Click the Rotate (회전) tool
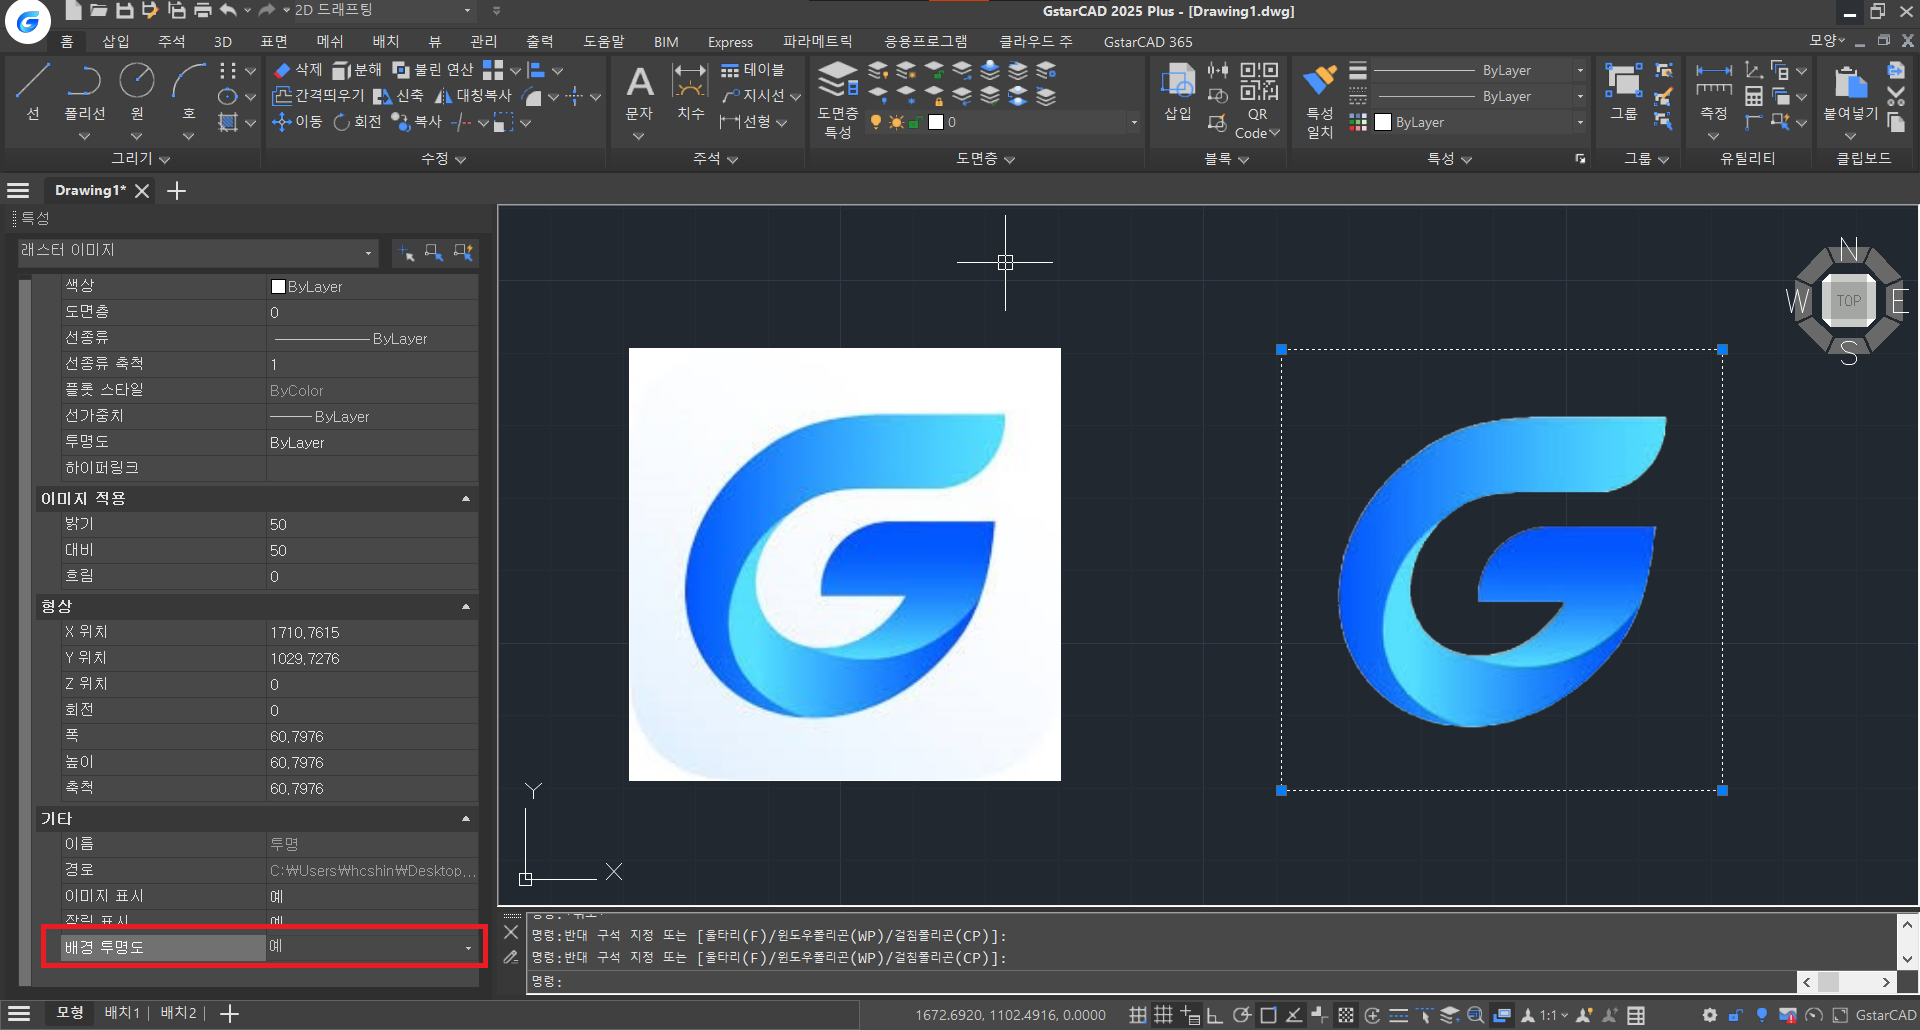Viewport: 1920px width, 1030px height. click(x=357, y=122)
